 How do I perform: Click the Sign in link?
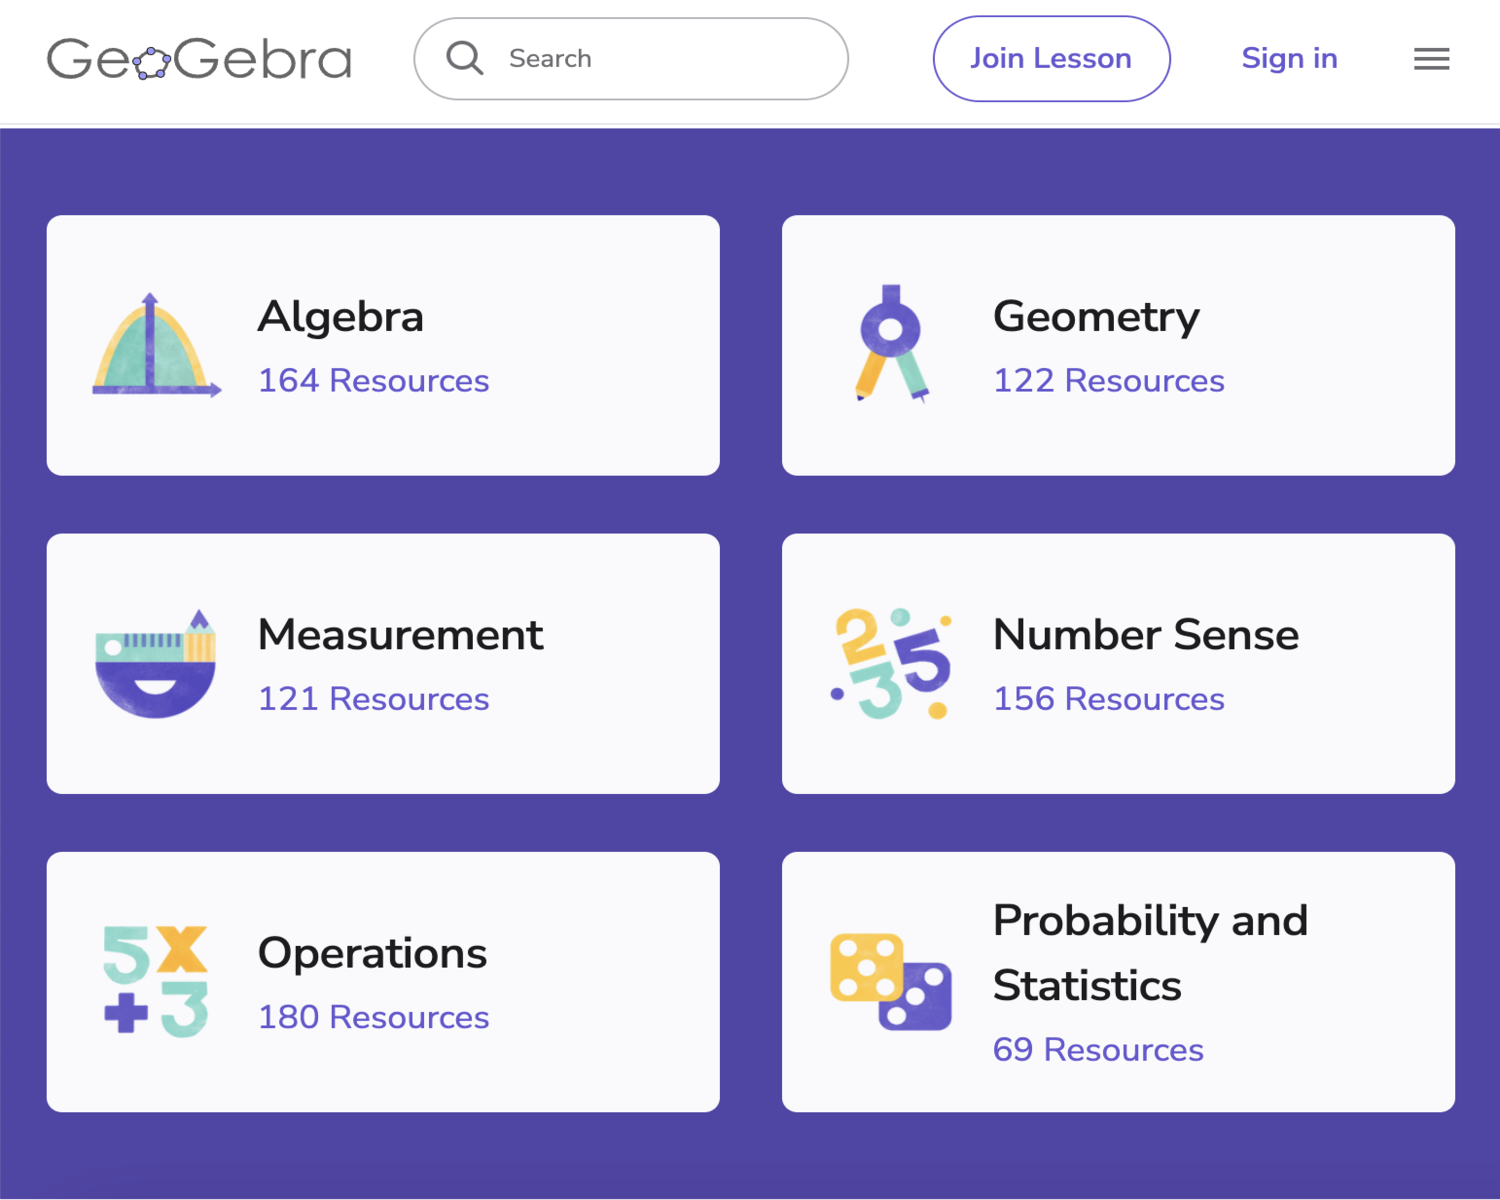coord(1289,58)
